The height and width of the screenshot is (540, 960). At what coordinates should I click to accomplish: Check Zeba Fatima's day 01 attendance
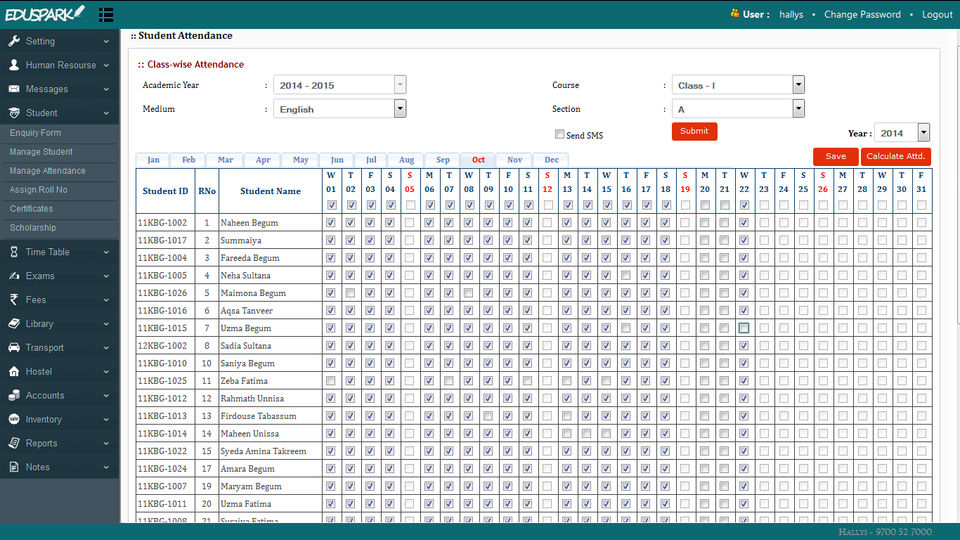[331, 381]
